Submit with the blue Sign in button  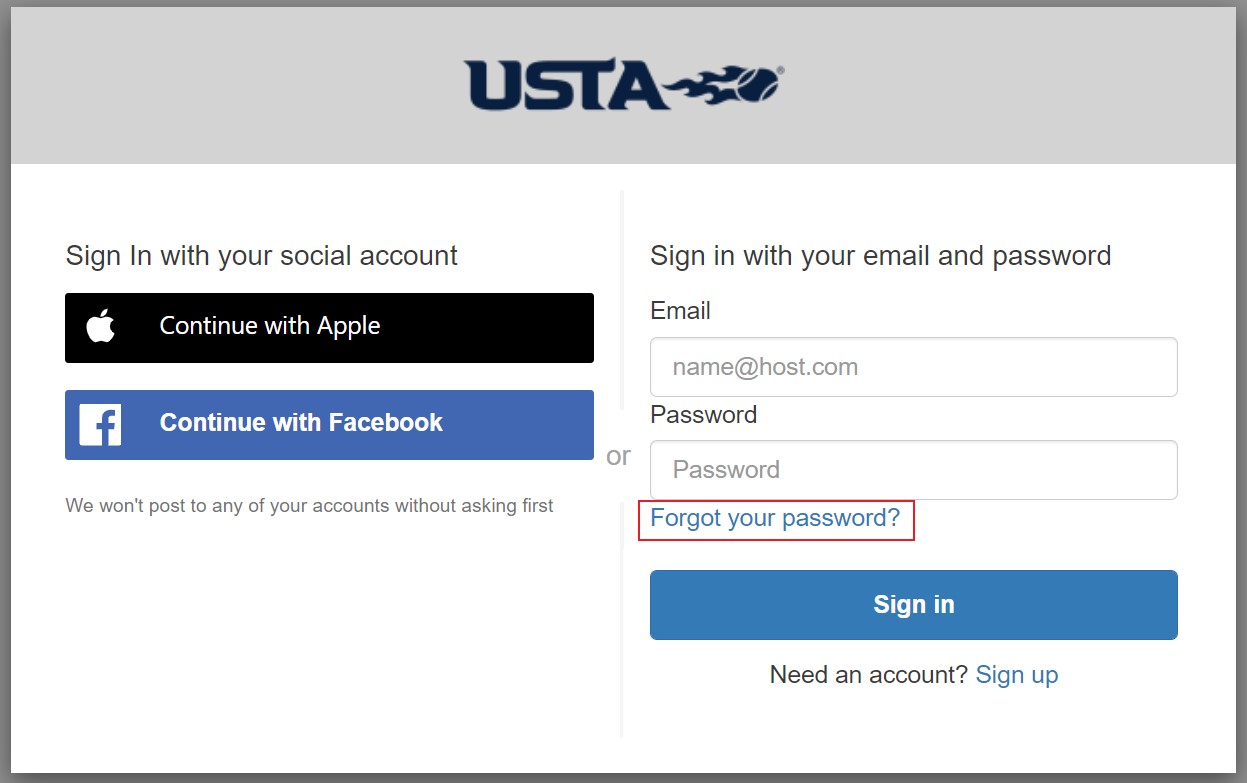click(913, 605)
